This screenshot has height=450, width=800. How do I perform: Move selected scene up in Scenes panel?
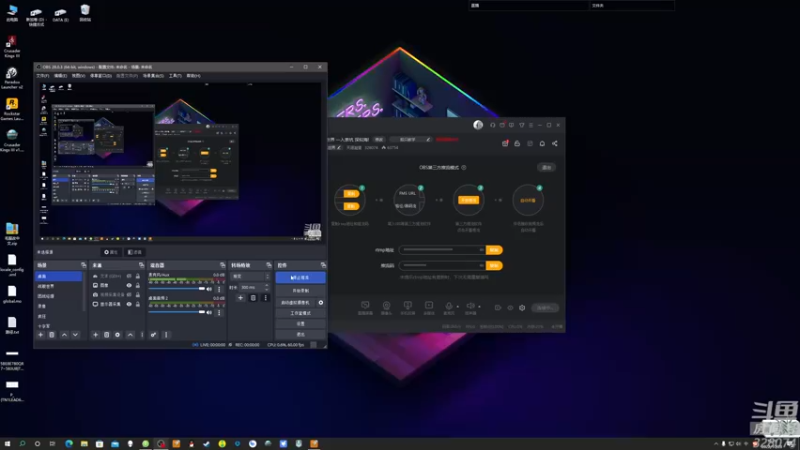tap(64, 335)
